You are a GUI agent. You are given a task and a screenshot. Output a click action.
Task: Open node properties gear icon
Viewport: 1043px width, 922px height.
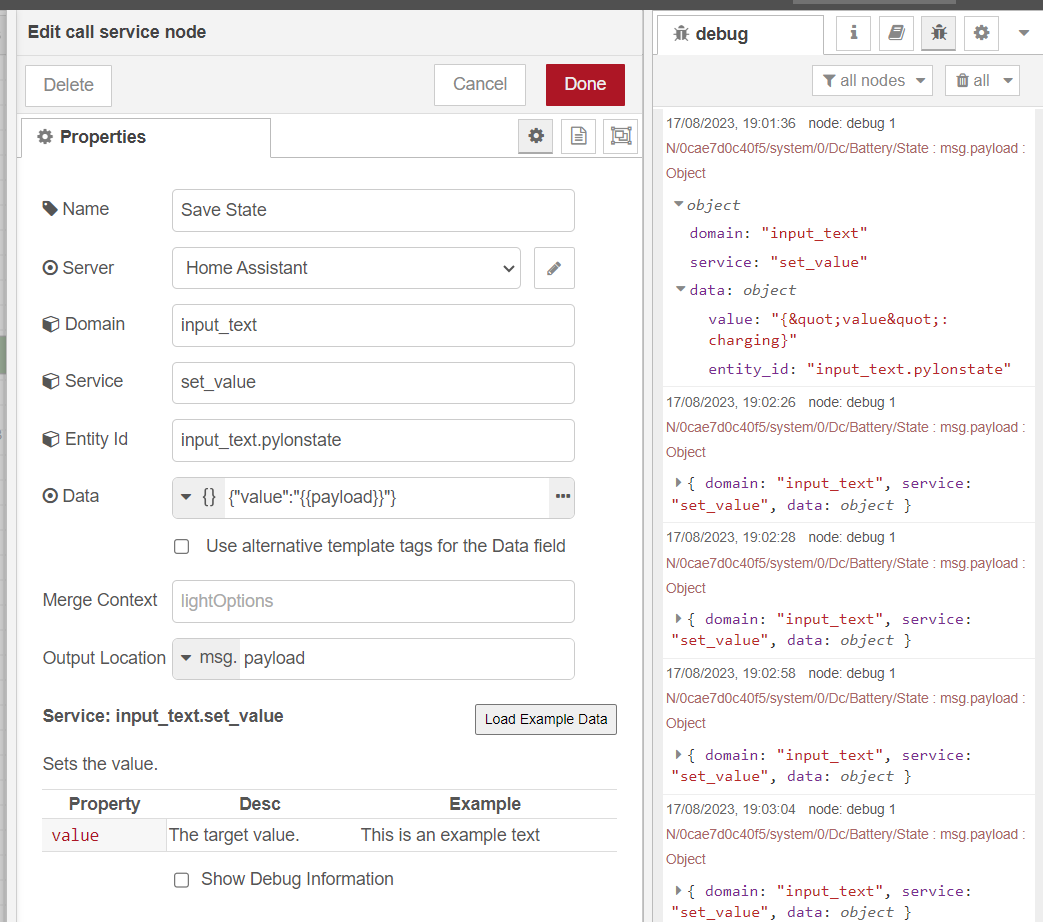click(x=536, y=136)
